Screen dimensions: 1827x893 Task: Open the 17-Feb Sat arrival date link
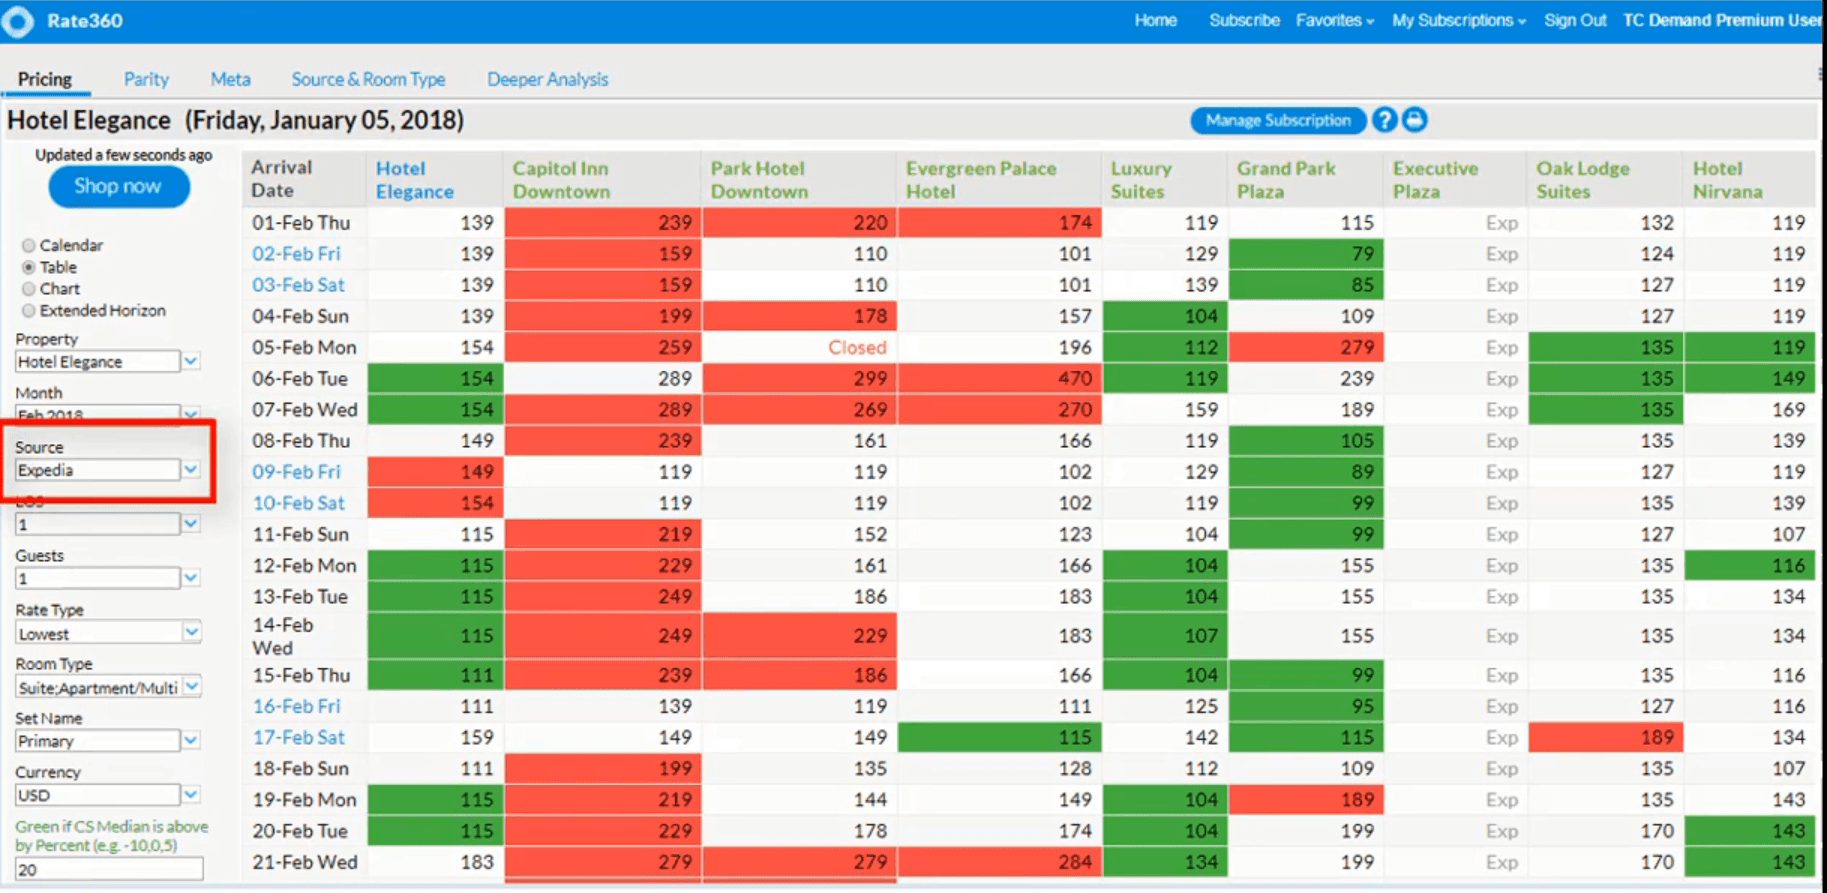(x=298, y=737)
